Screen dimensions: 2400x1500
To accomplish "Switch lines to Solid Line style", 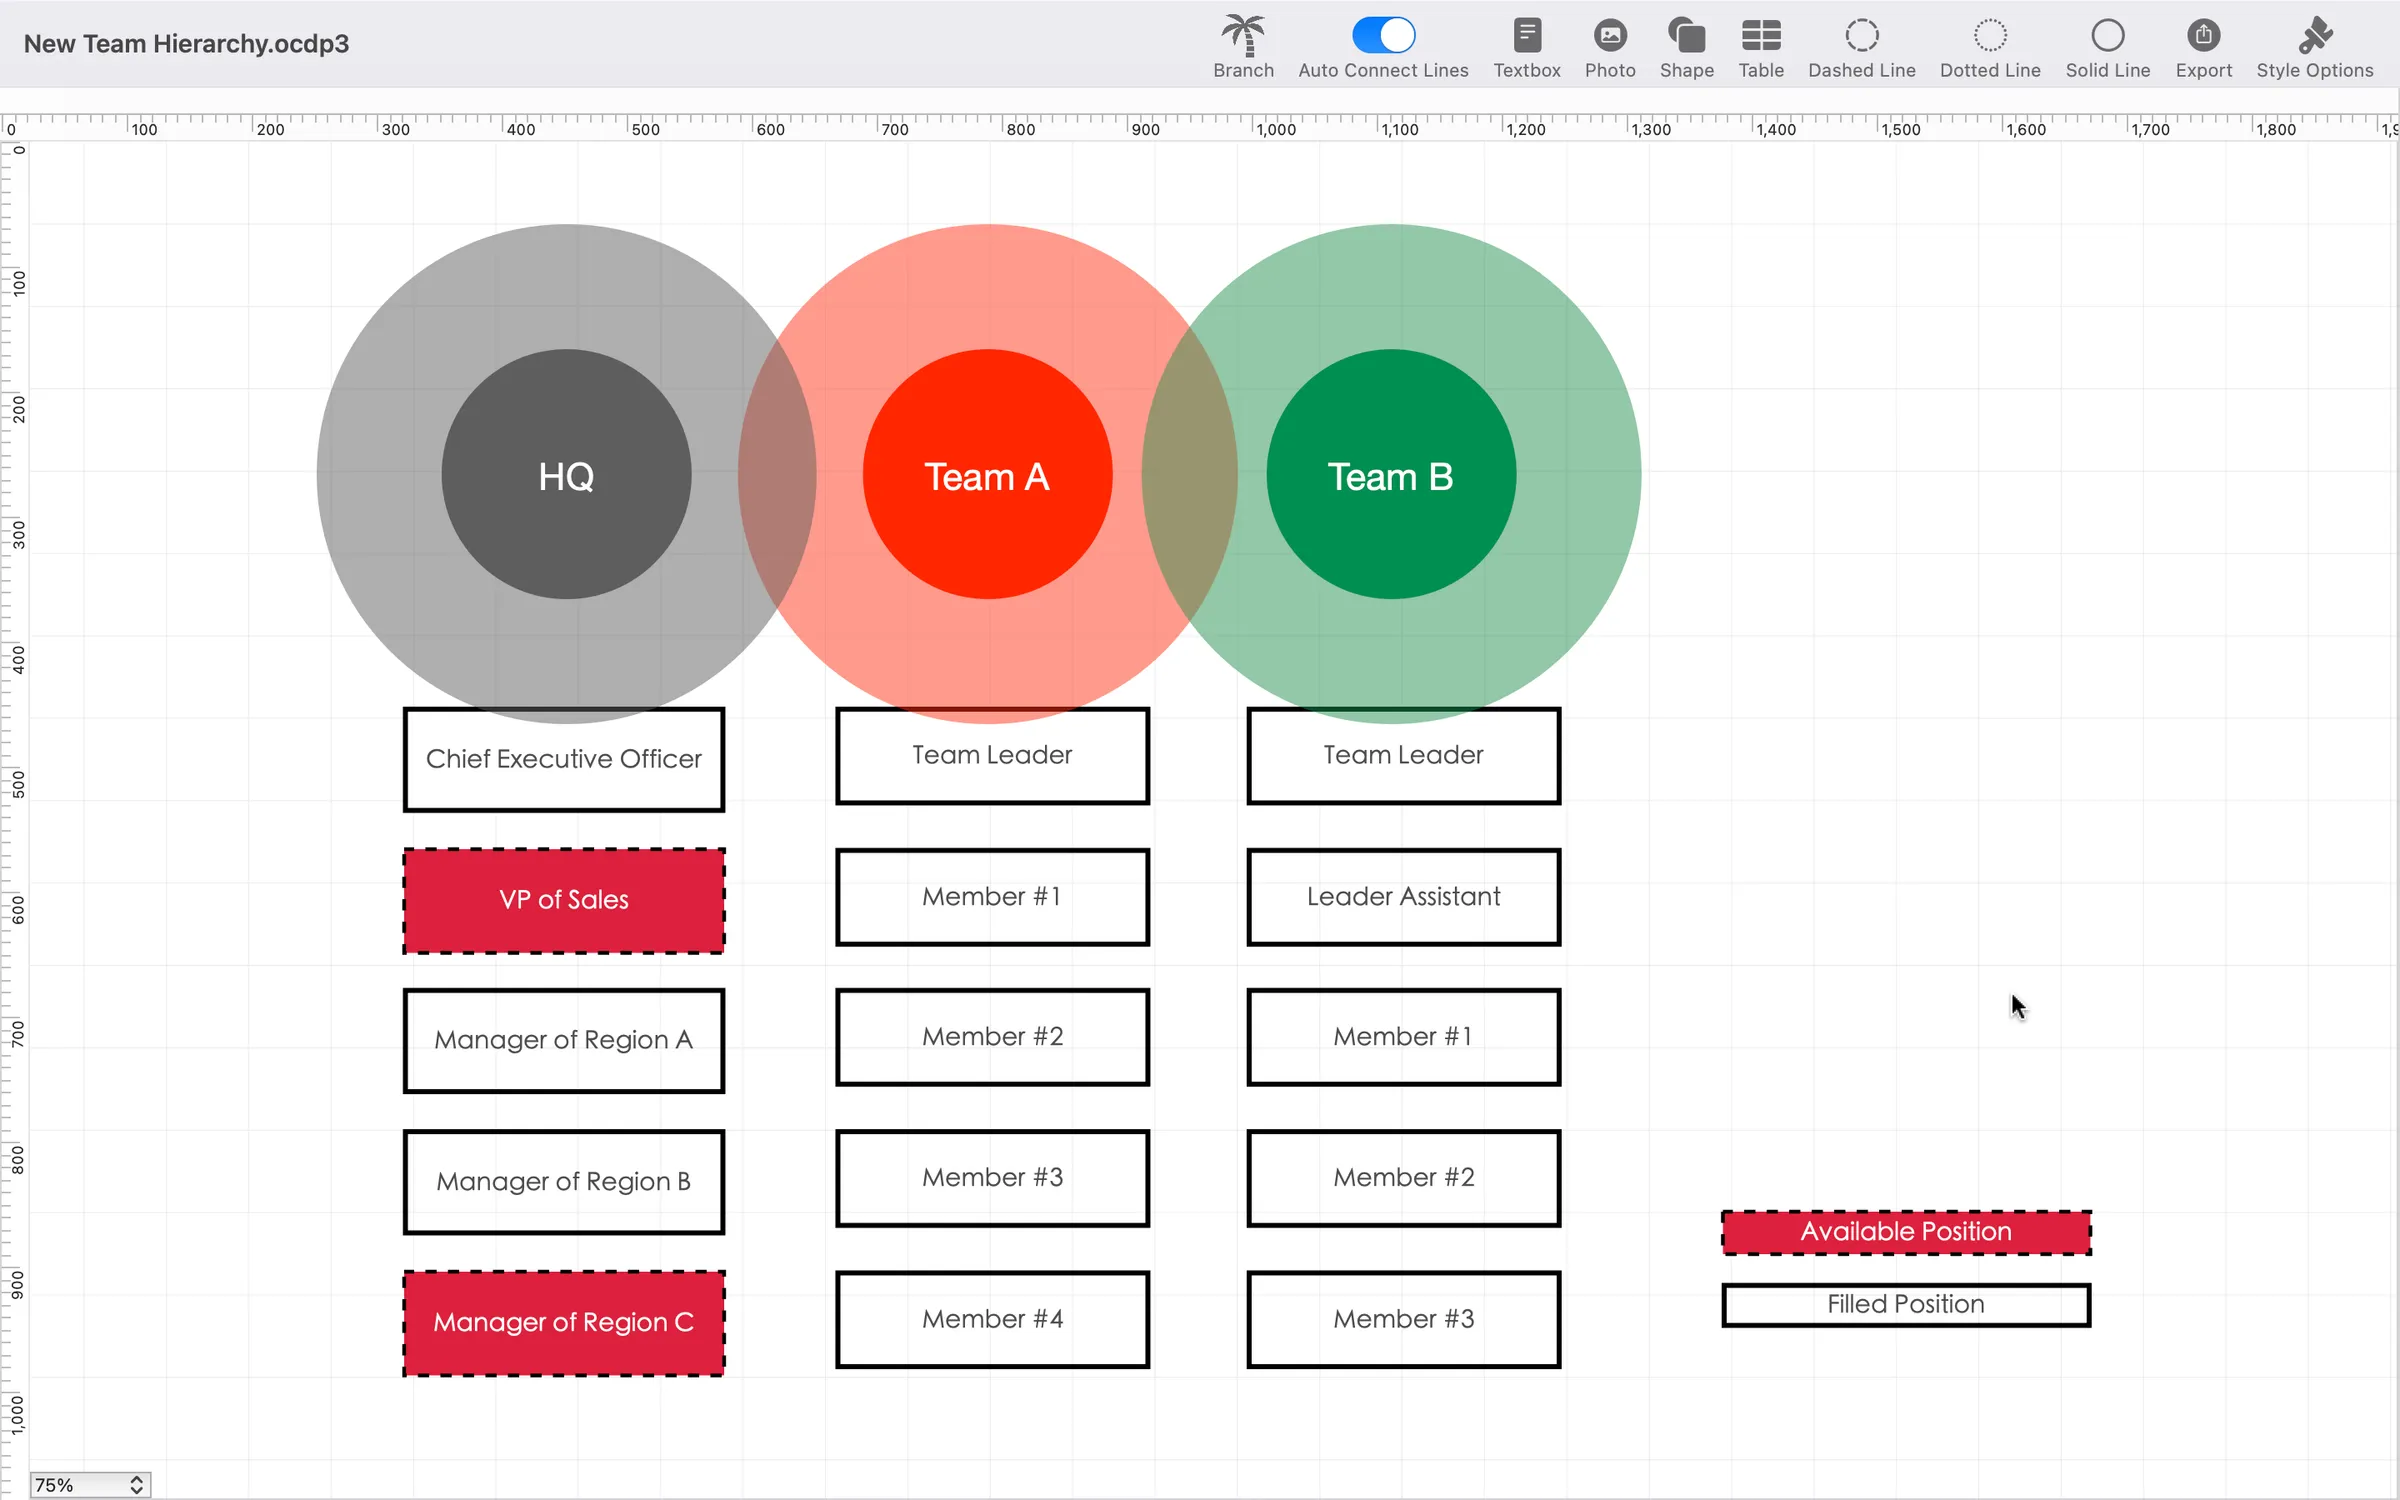I will tap(2108, 44).
